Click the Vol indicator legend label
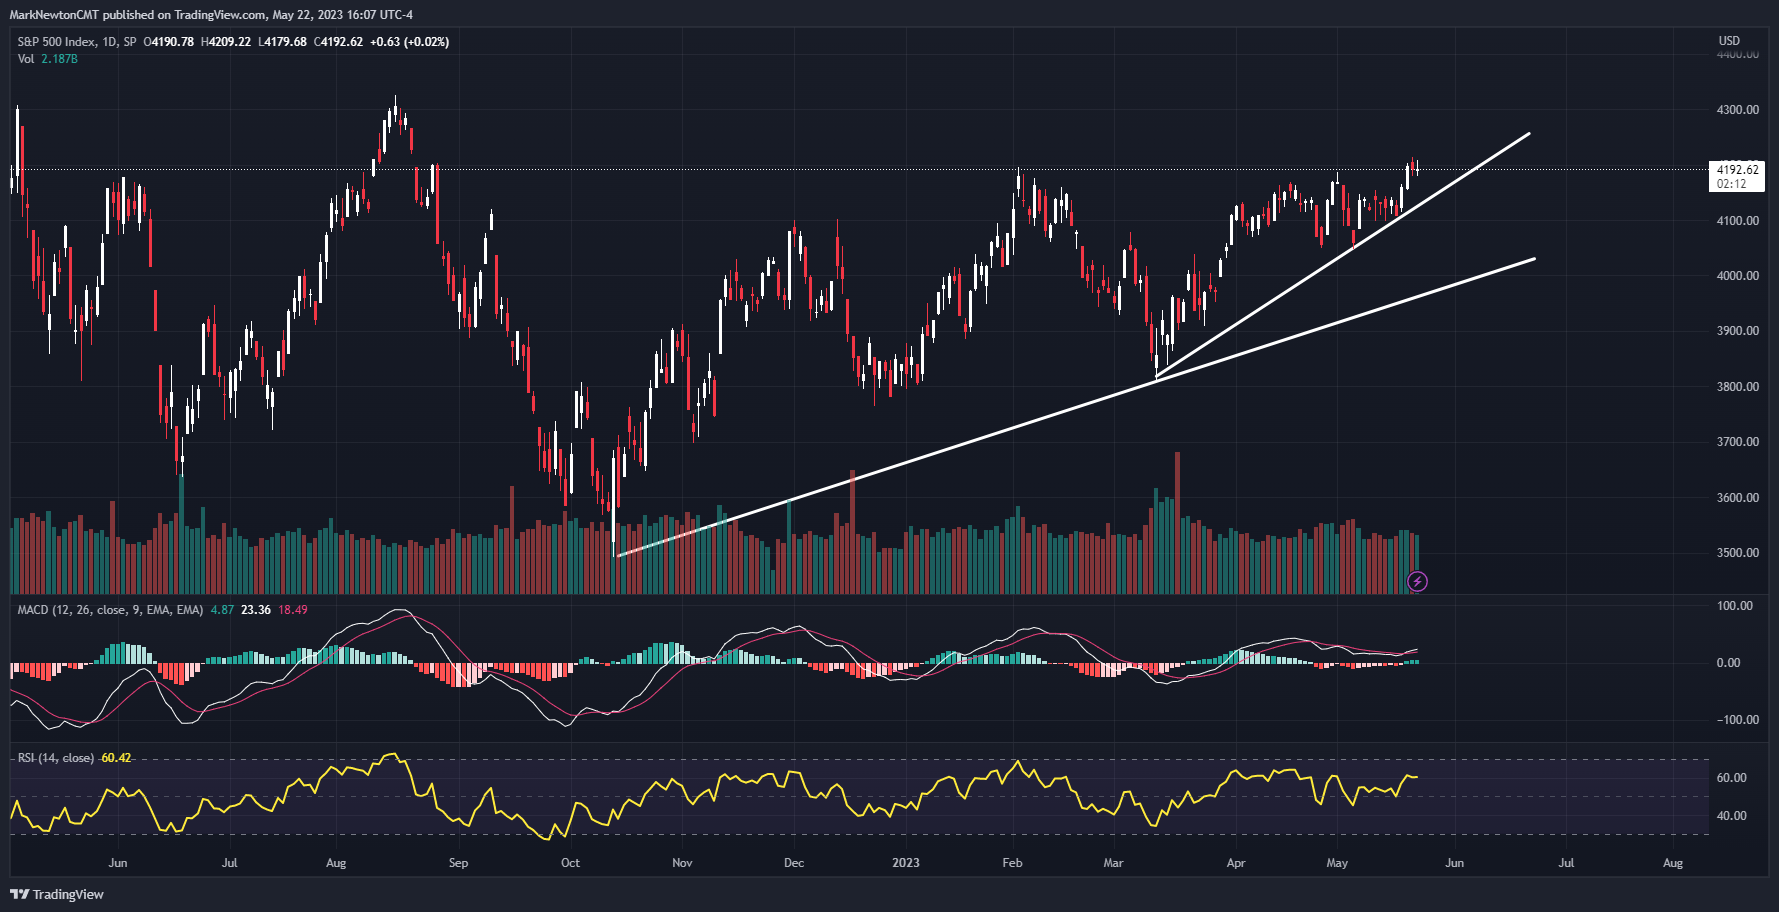 click(25, 59)
